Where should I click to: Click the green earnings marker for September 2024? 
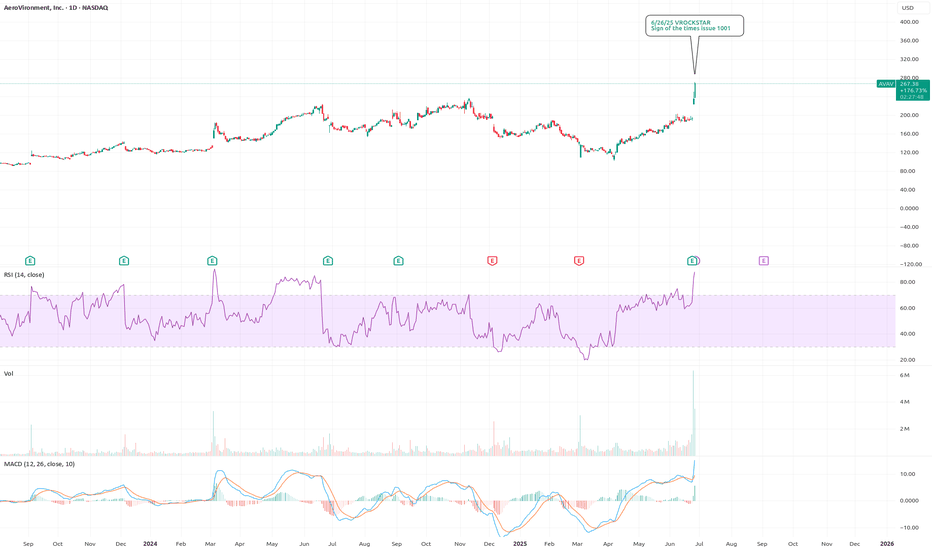tap(398, 260)
